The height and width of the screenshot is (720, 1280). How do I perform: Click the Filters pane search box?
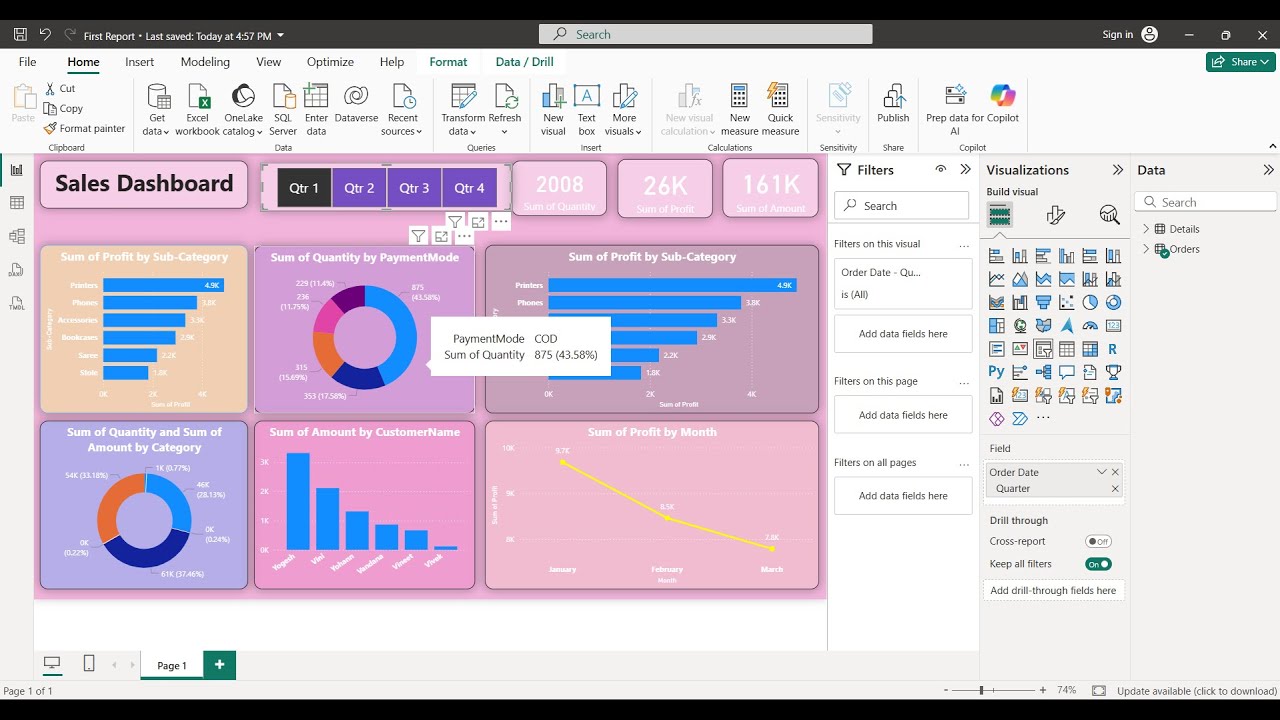[901, 206]
